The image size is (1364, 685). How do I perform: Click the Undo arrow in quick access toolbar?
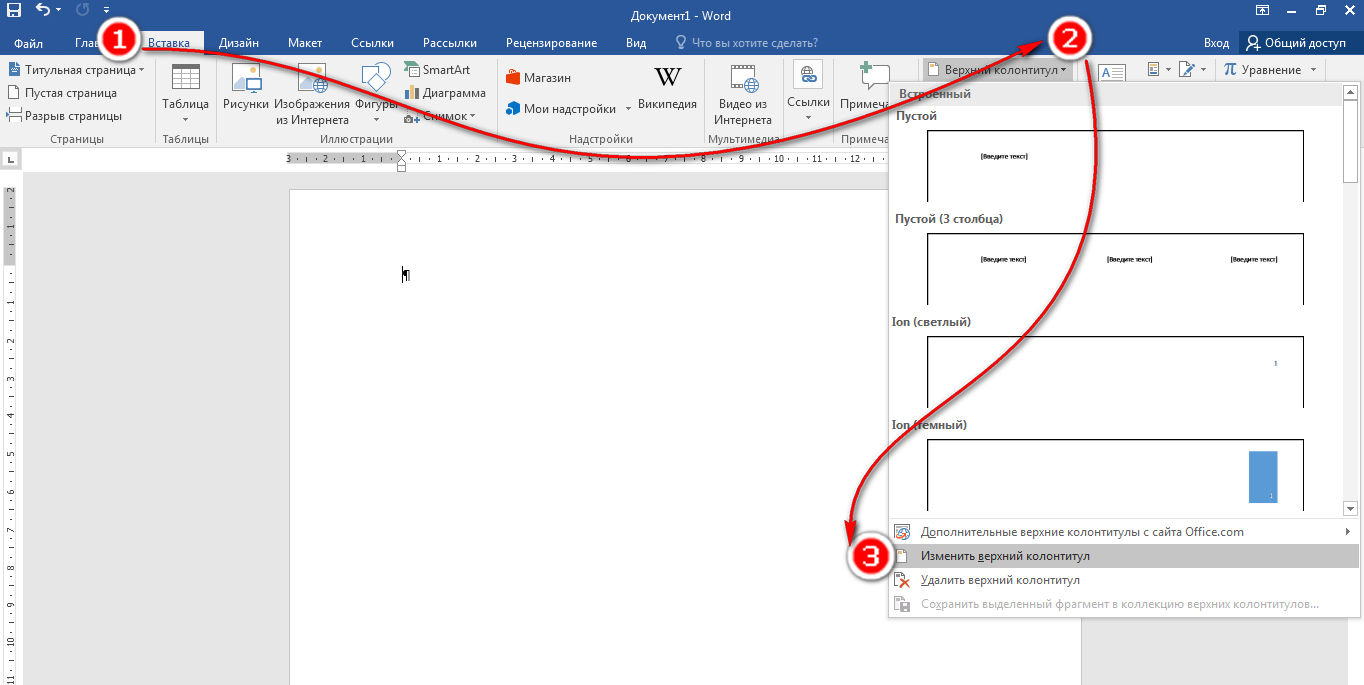[x=43, y=11]
